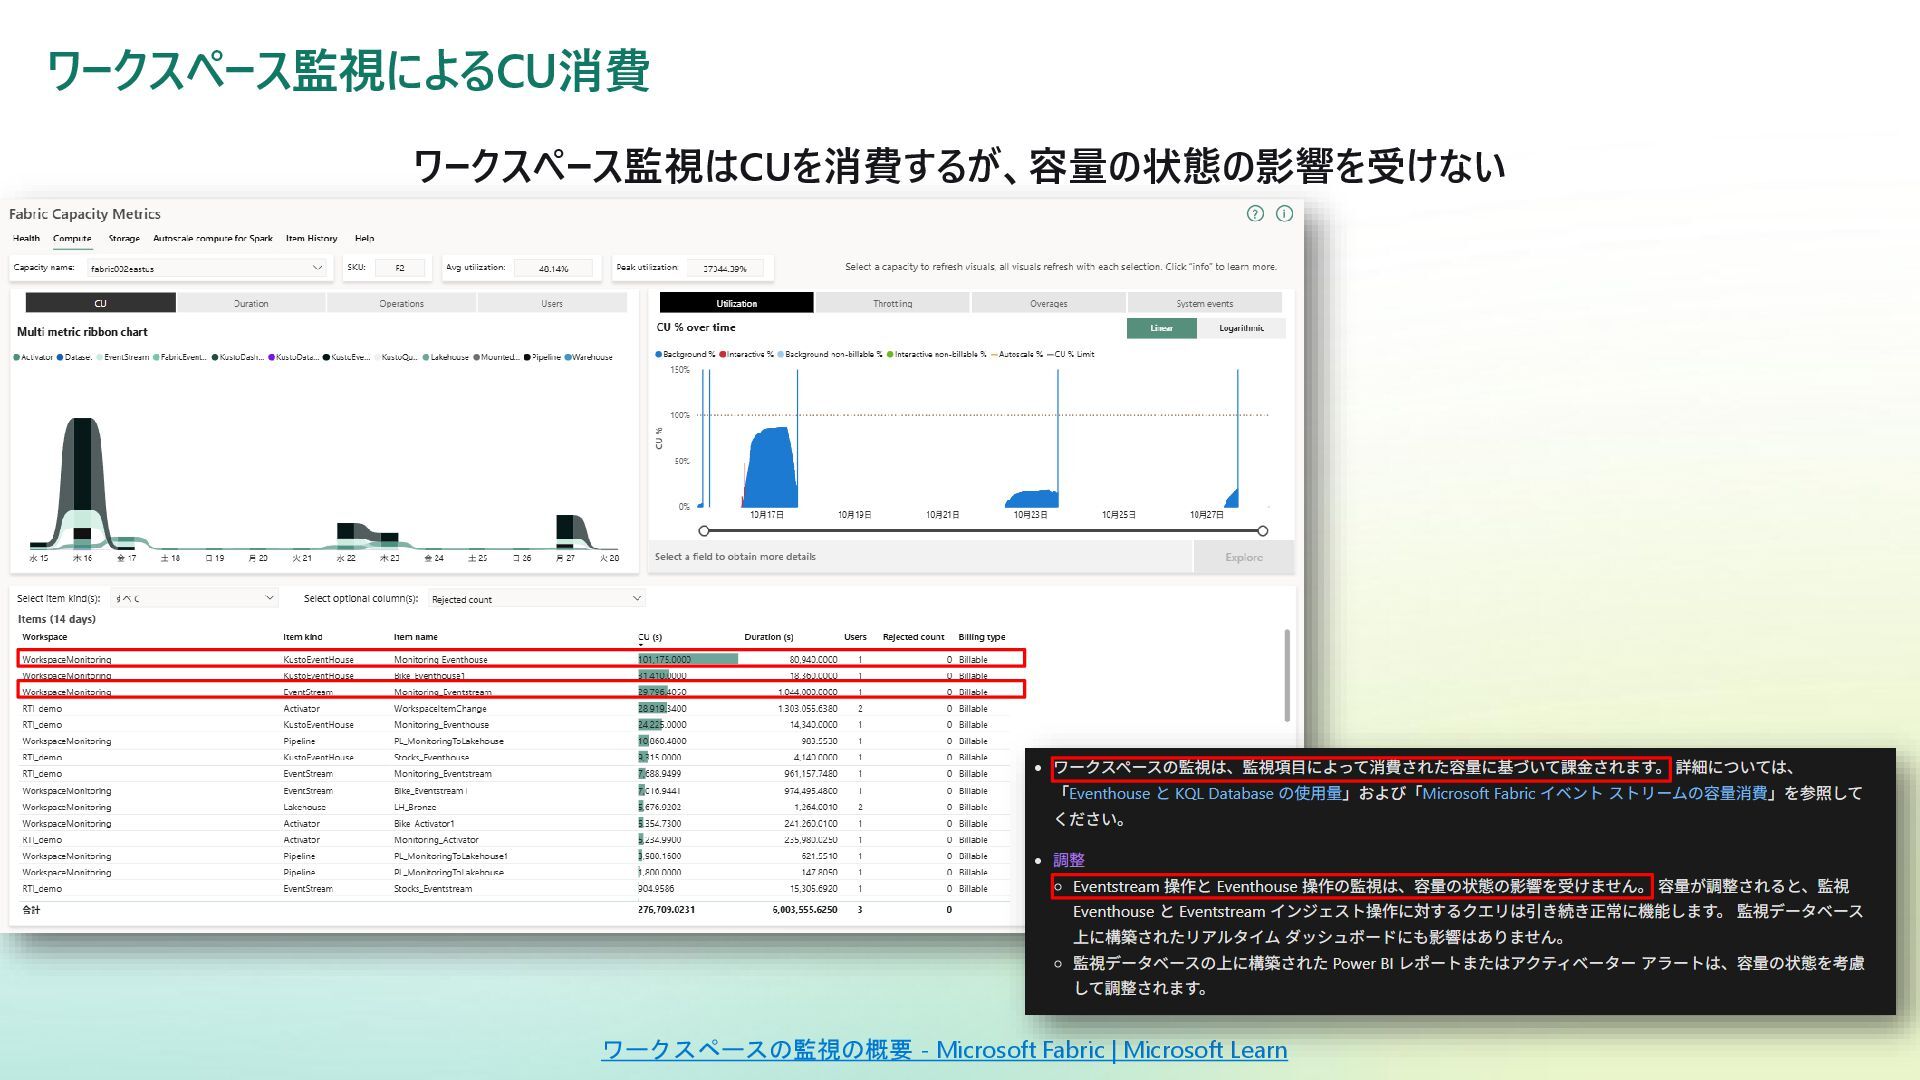Switch chart scale to Linear
This screenshot has width=1920, height=1080.
pyautogui.click(x=1161, y=328)
